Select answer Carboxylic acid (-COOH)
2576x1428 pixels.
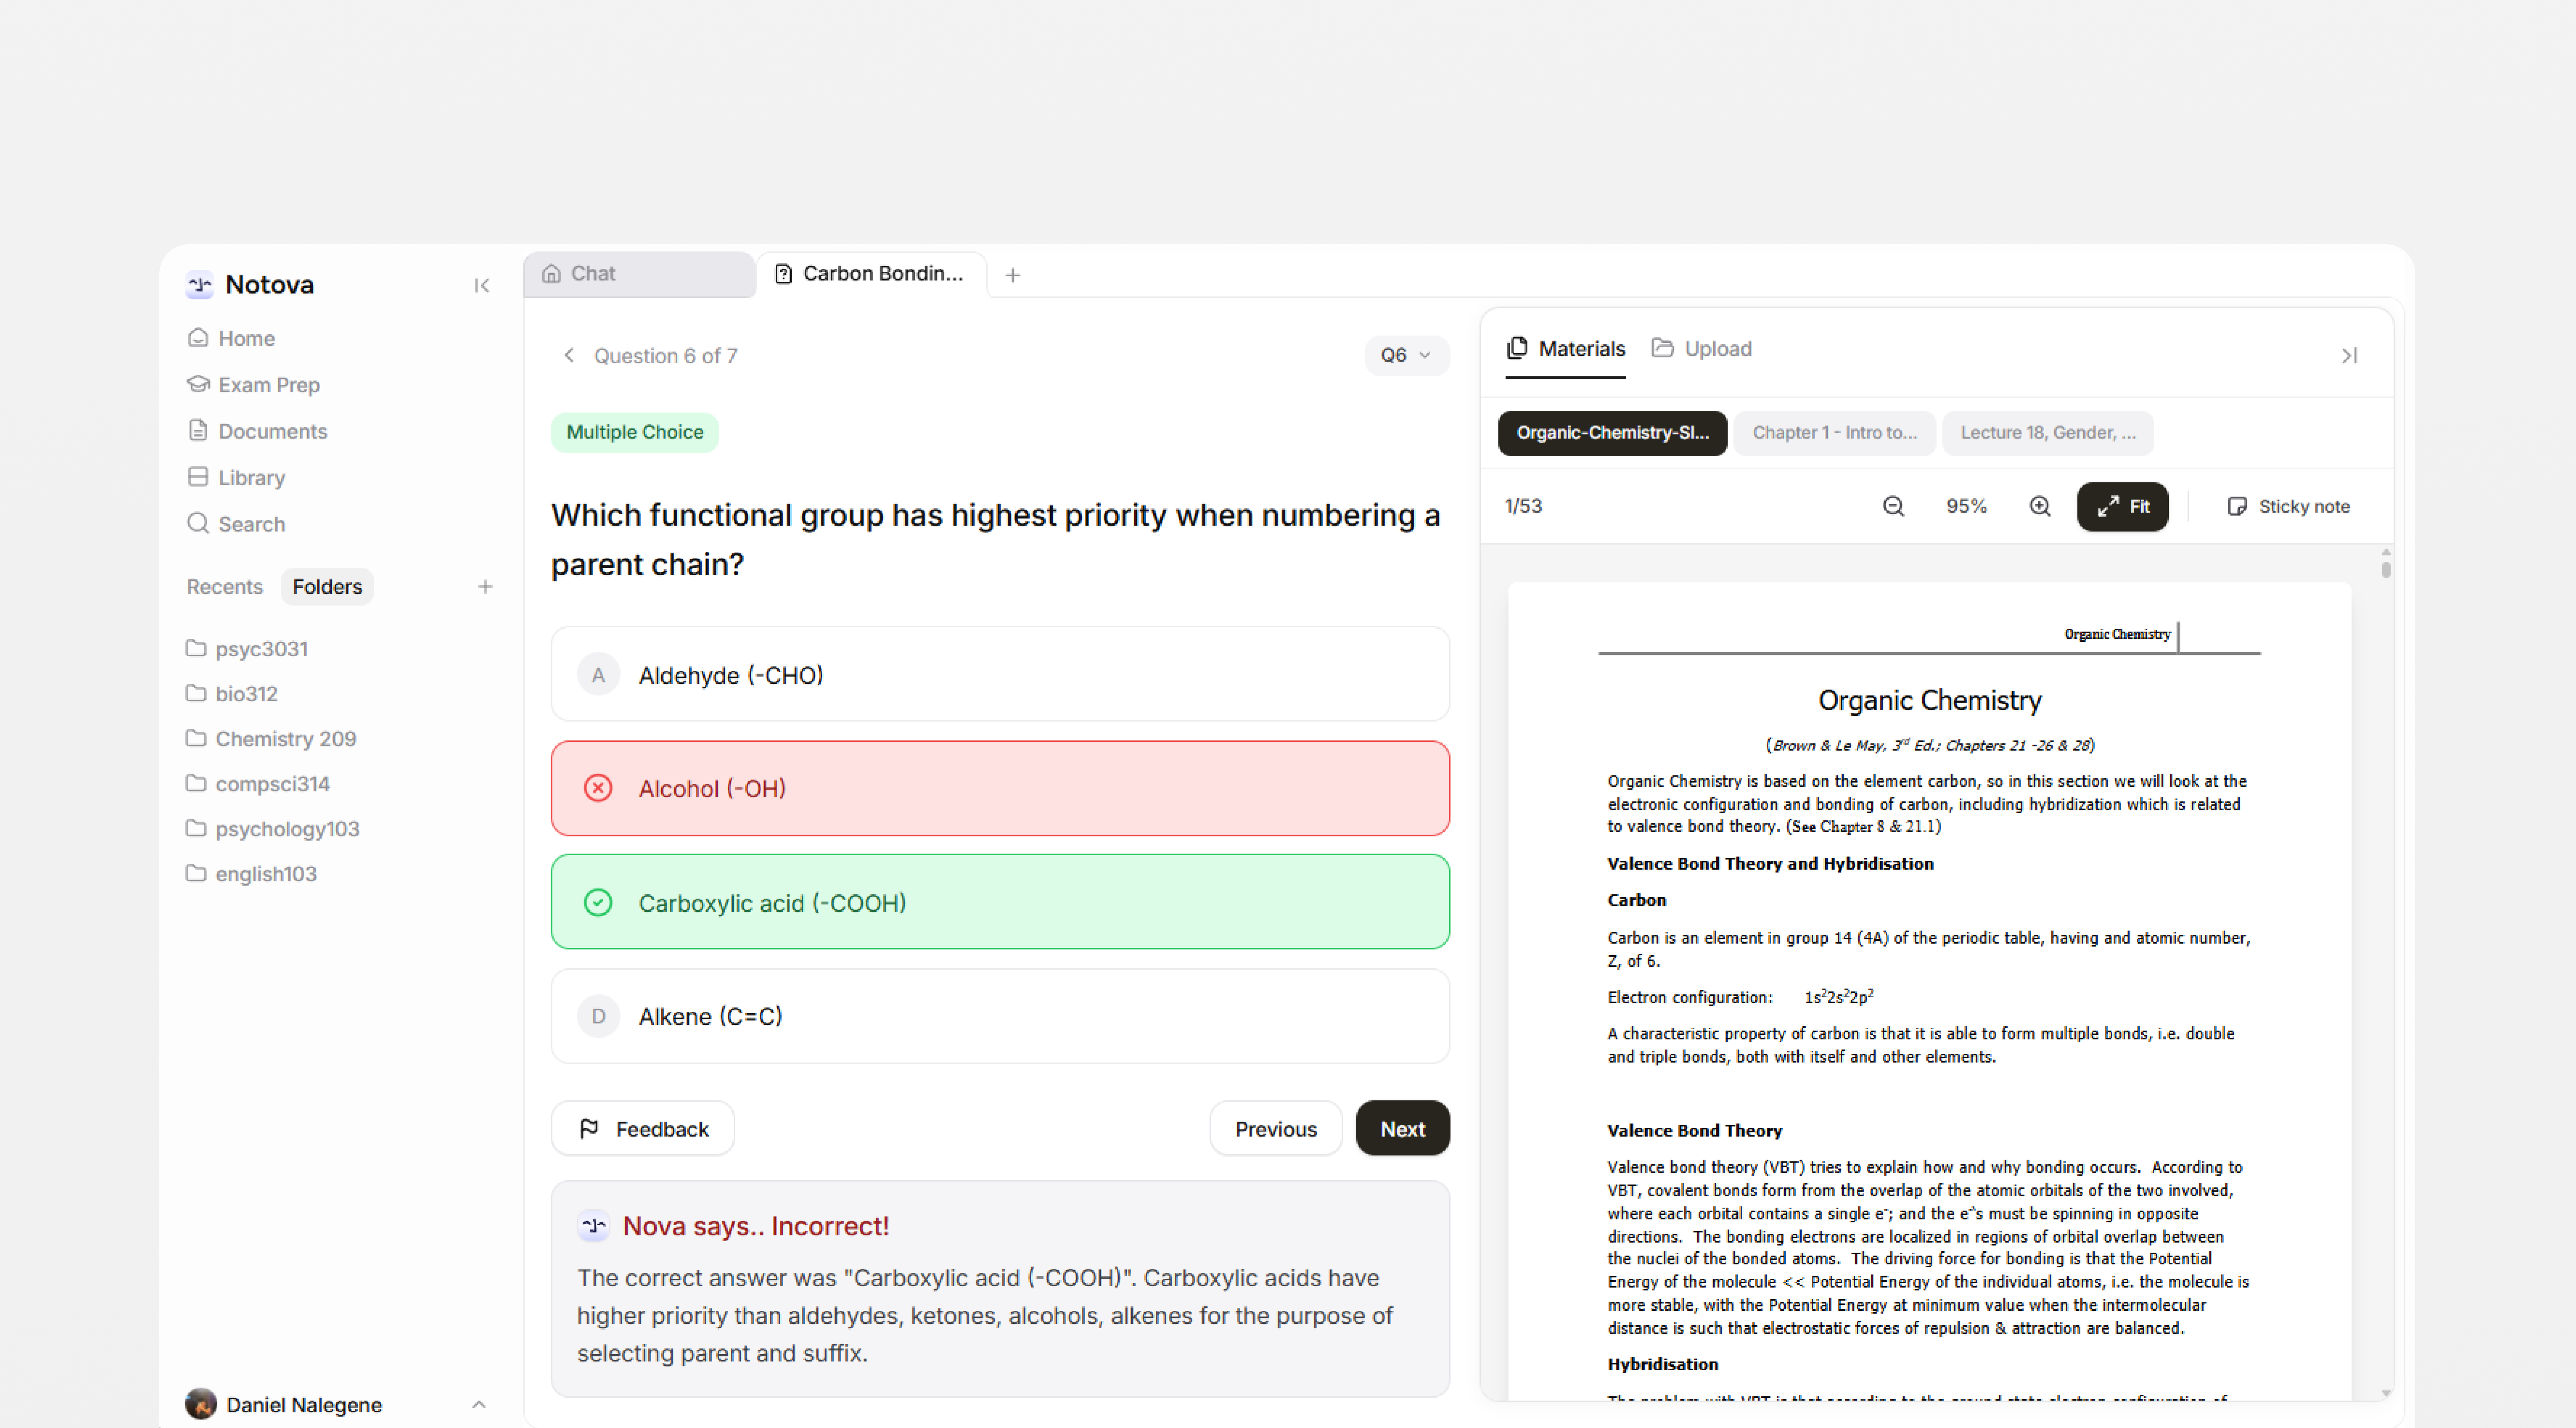[x=1000, y=902]
